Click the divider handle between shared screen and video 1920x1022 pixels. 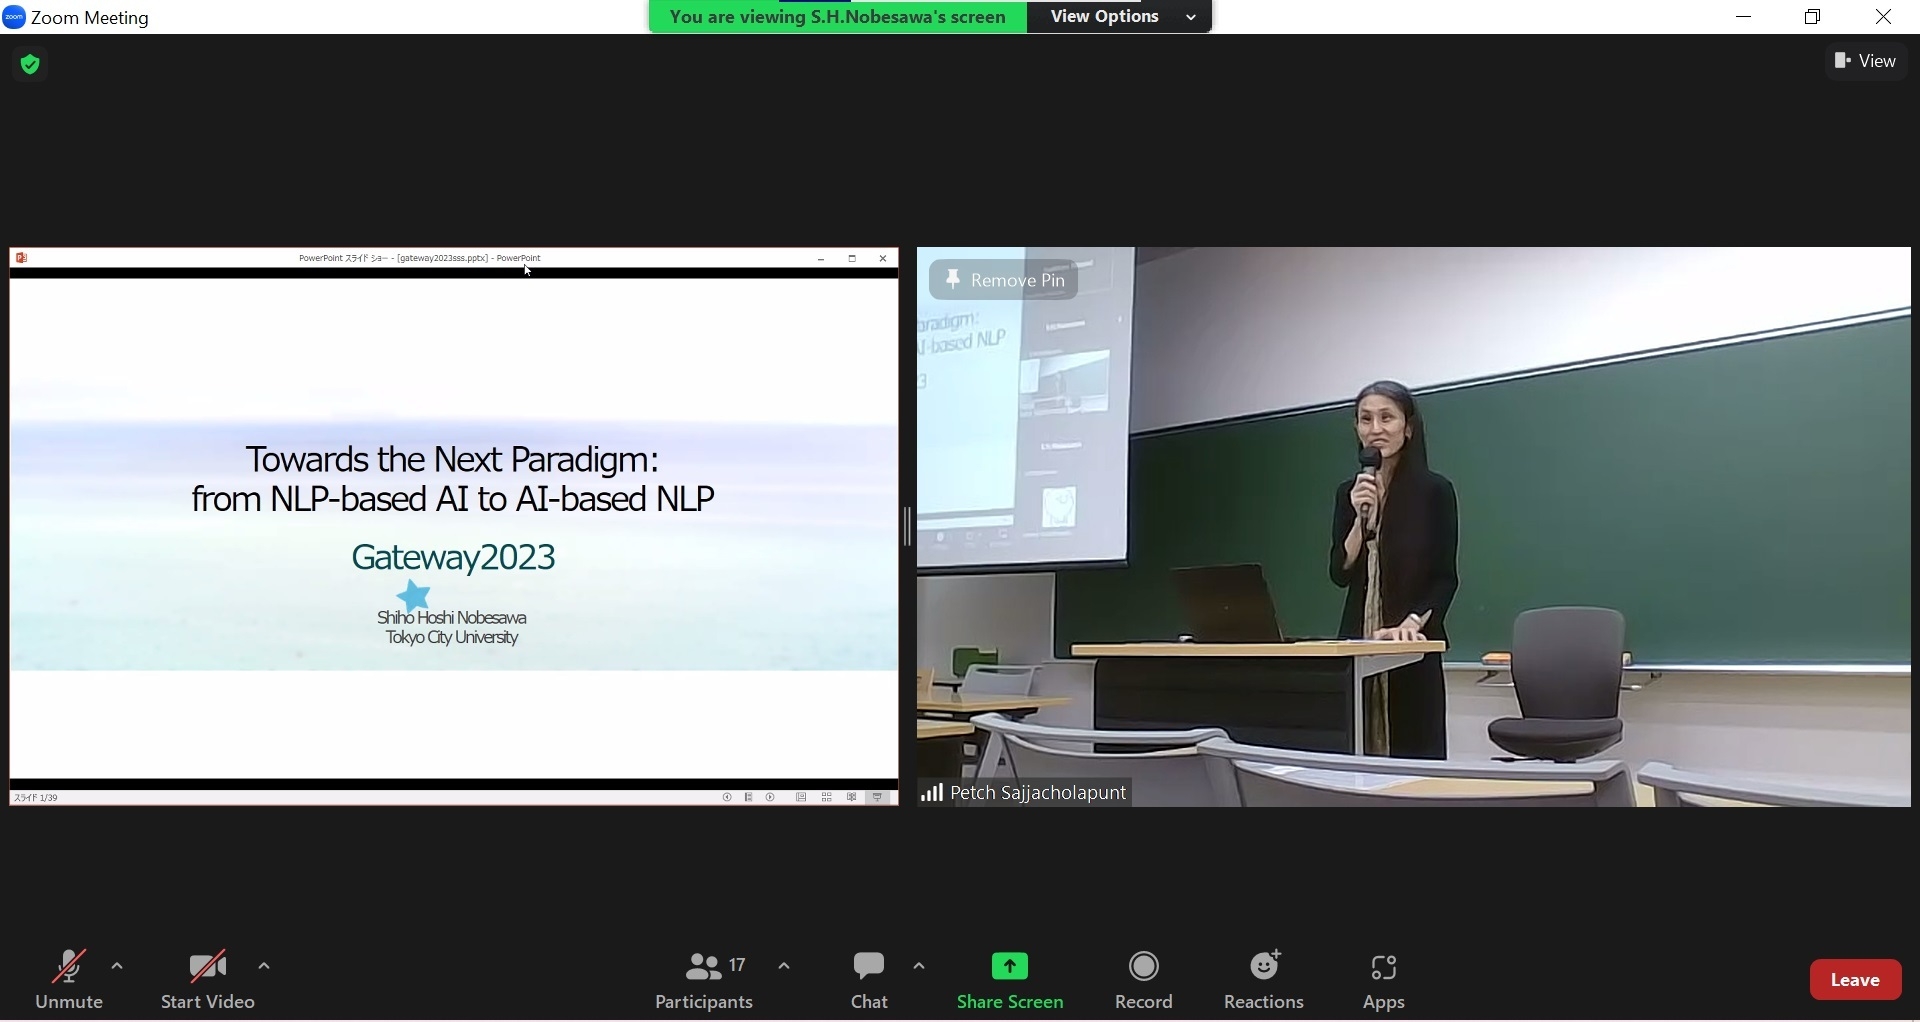tap(908, 527)
